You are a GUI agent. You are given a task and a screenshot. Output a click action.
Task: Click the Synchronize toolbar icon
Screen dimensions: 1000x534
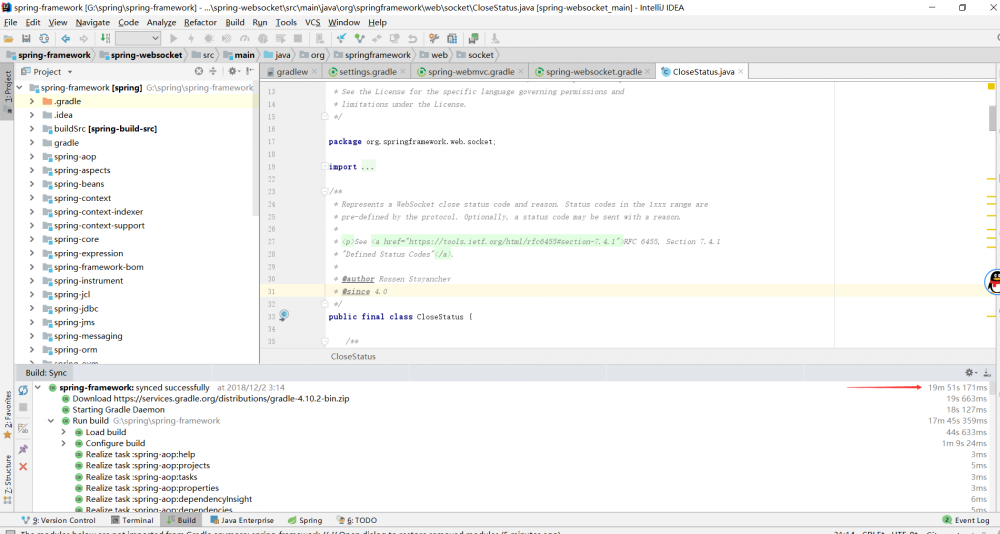43,38
